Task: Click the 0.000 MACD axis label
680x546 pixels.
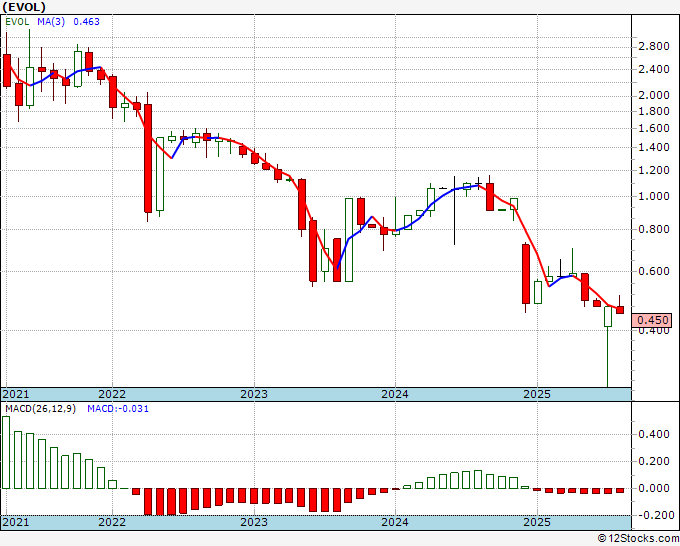Action: coord(654,488)
